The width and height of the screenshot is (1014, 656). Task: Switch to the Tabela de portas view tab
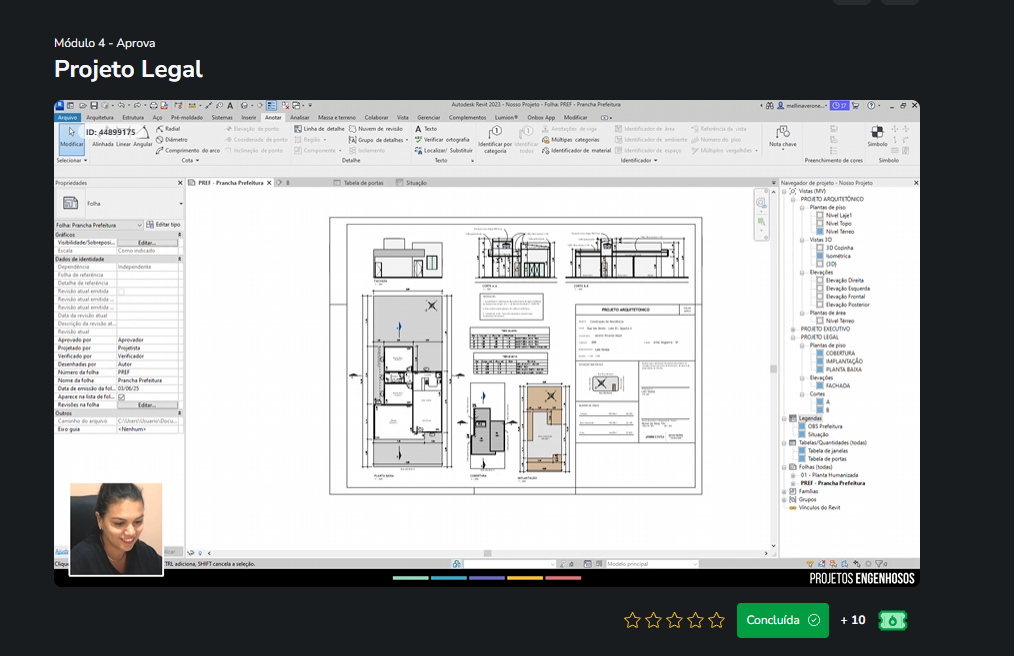[362, 183]
